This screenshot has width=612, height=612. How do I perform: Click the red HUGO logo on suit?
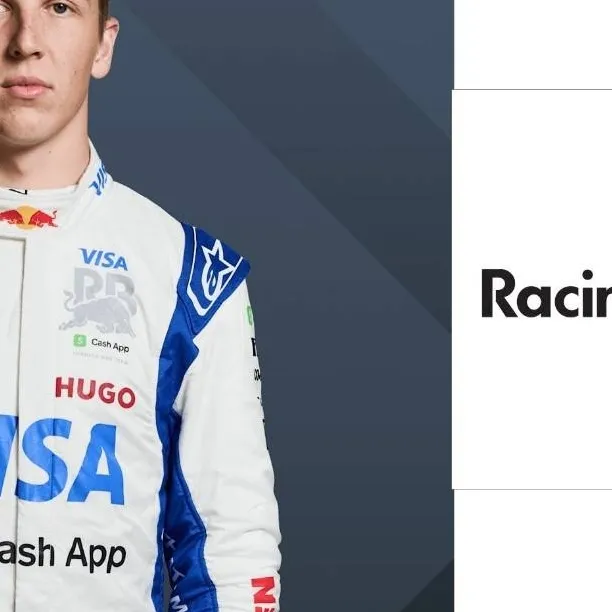96,392
